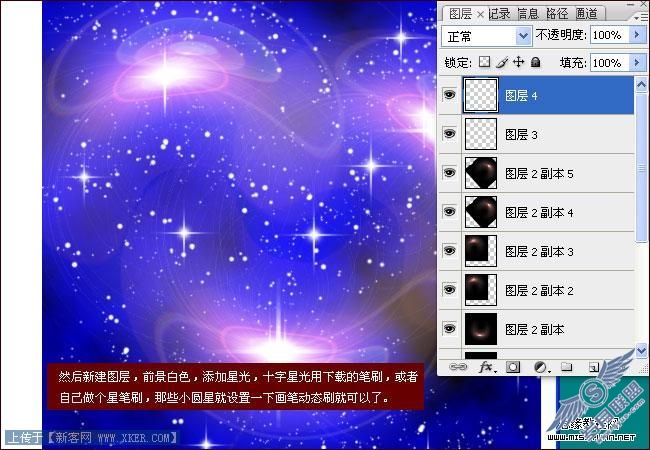The height and width of the screenshot is (450, 650).
Task: Click the lock image pixels brush icon
Action: coord(502,63)
